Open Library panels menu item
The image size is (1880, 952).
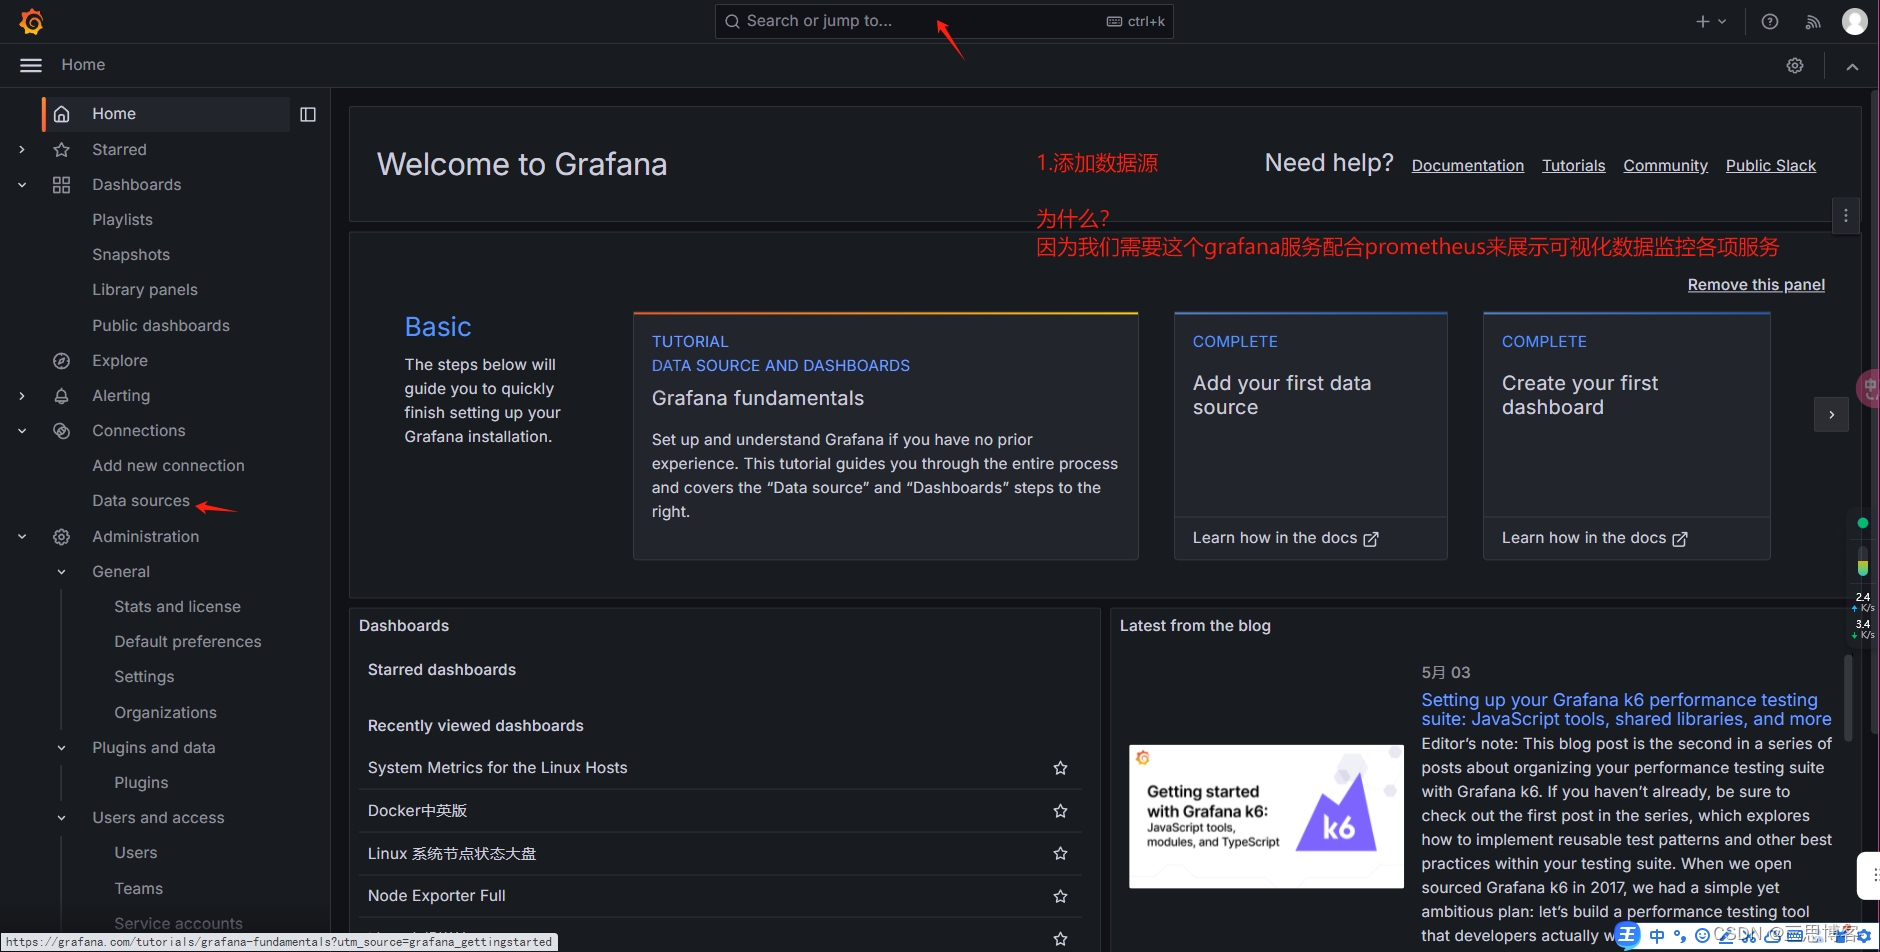(x=145, y=290)
